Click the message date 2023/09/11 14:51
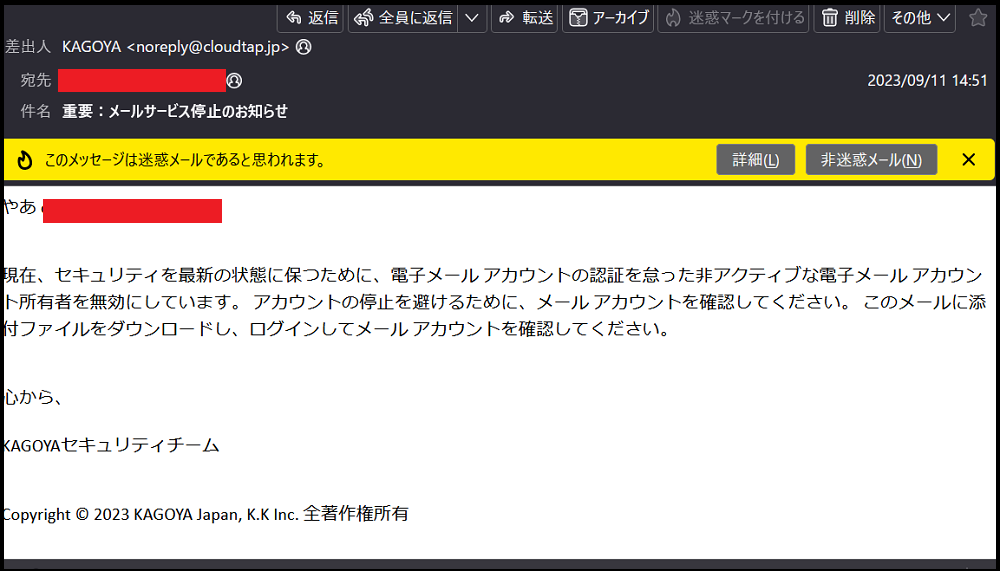 coord(927,80)
